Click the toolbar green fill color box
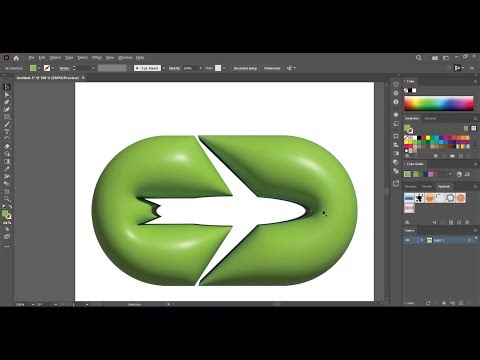The width and height of the screenshot is (480, 360). click(x=5, y=213)
